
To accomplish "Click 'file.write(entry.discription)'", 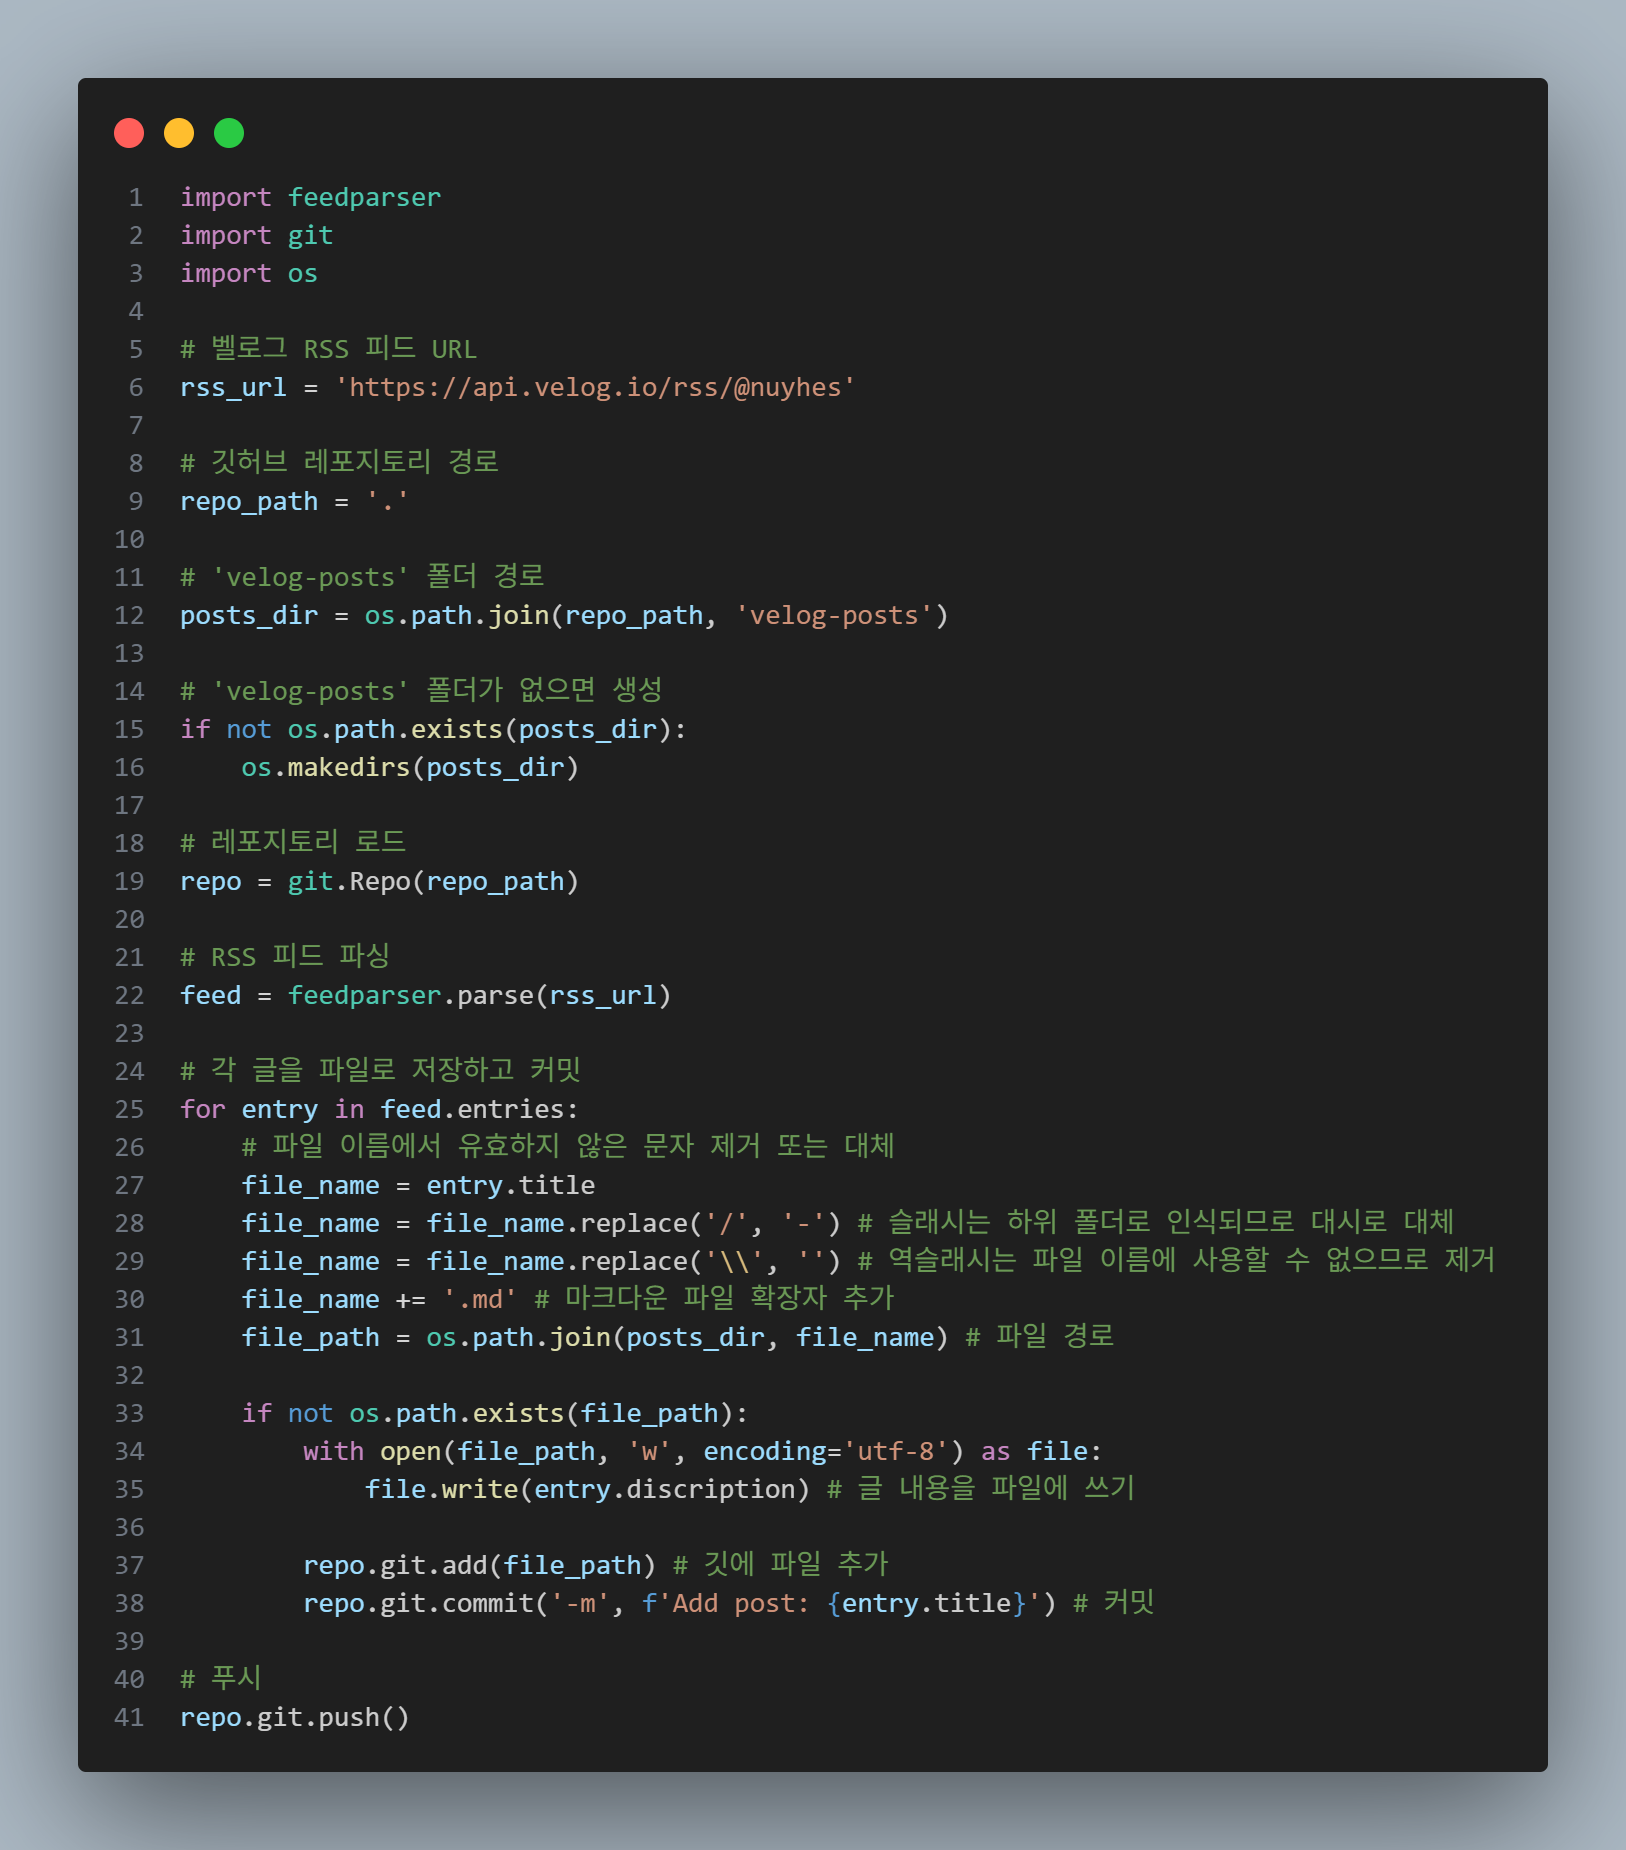I will [587, 1489].
